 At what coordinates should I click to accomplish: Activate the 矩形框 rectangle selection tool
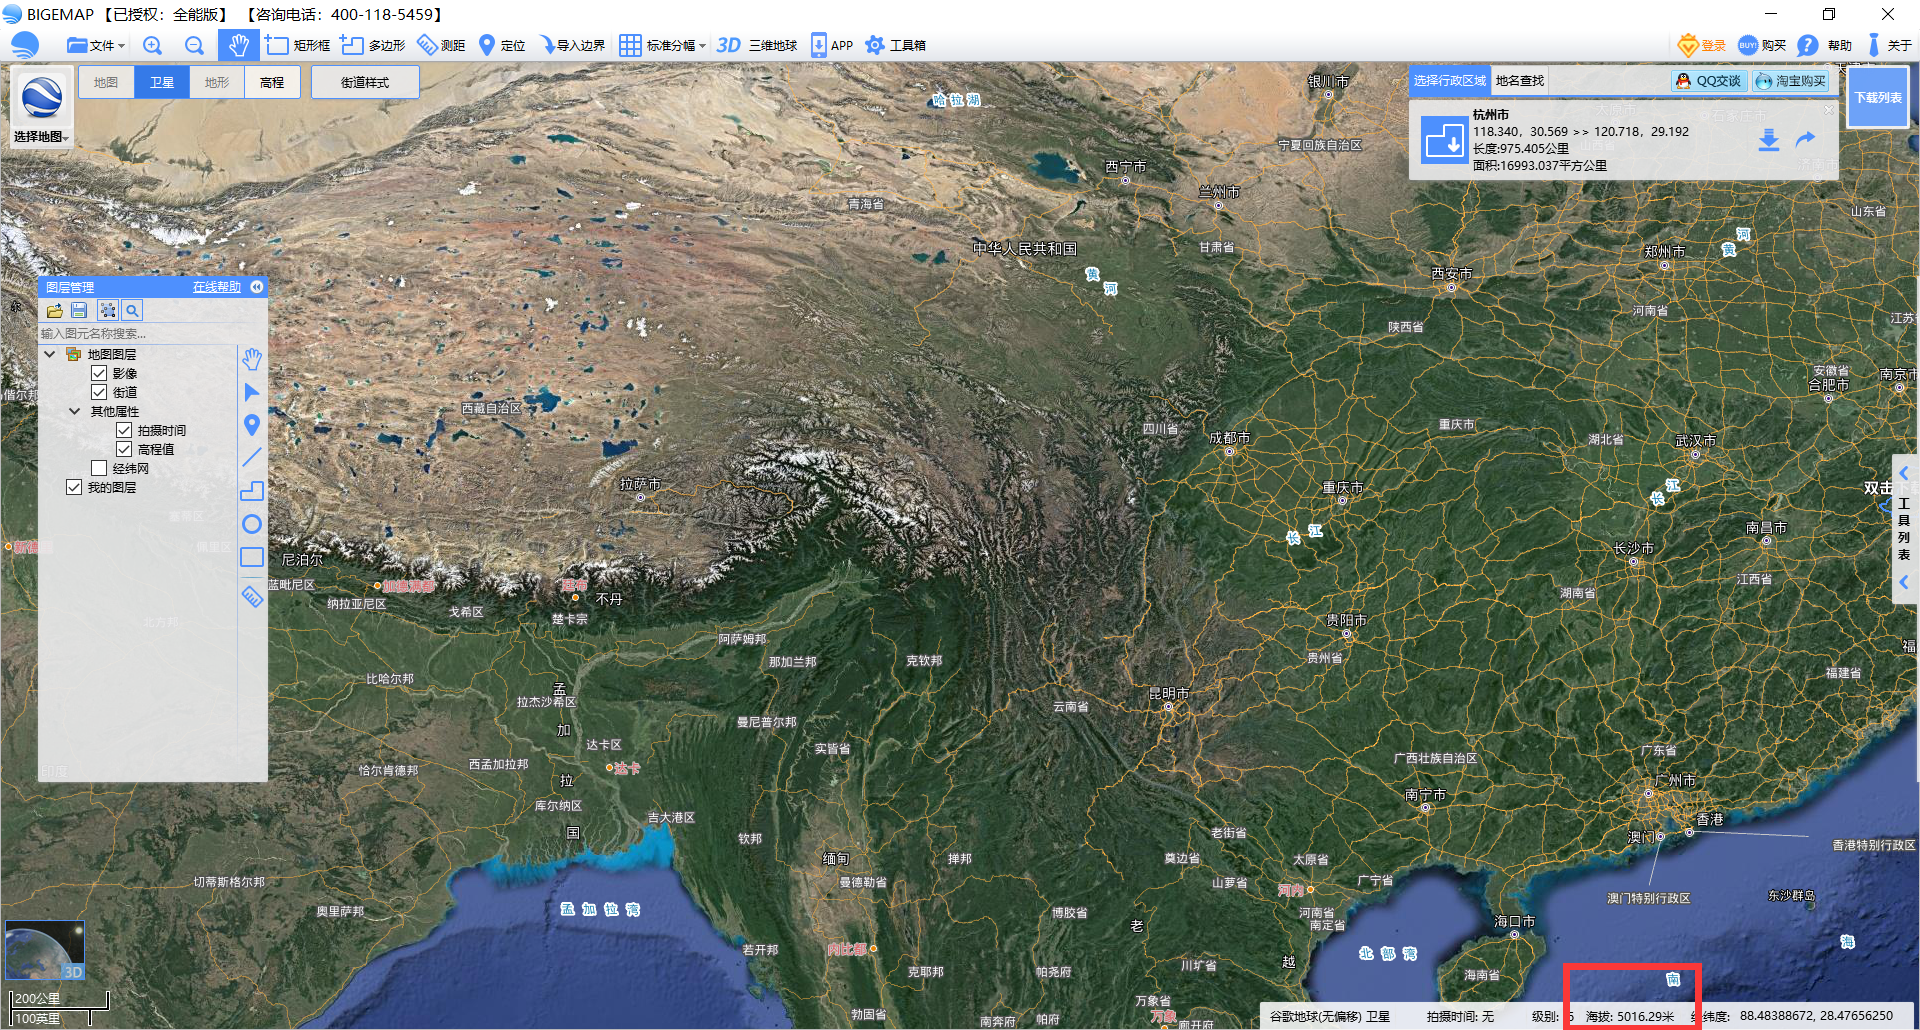(298, 45)
